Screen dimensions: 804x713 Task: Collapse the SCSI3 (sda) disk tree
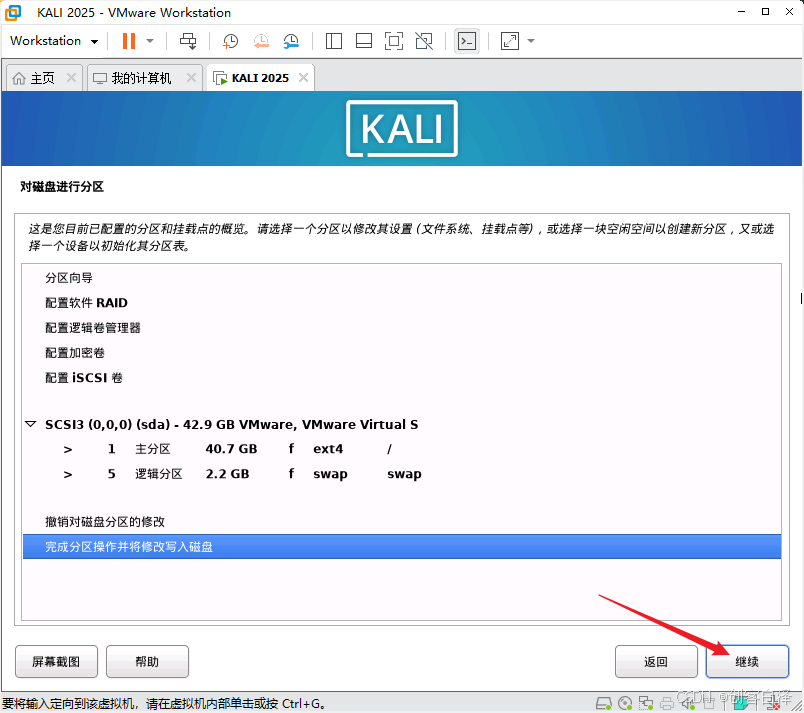click(x=31, y=424)
